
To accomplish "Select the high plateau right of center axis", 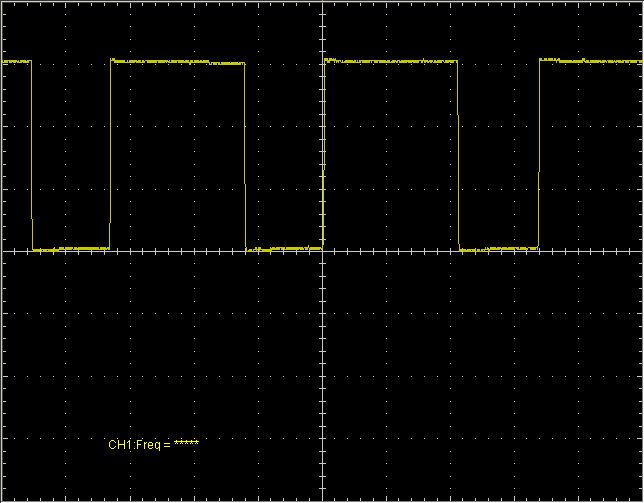I will [391, 62].
